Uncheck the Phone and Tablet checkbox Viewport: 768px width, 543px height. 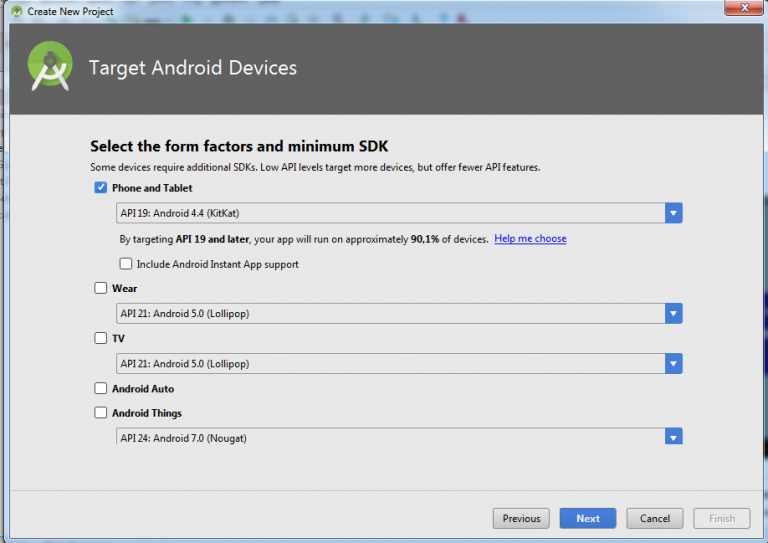click(100, 188)
